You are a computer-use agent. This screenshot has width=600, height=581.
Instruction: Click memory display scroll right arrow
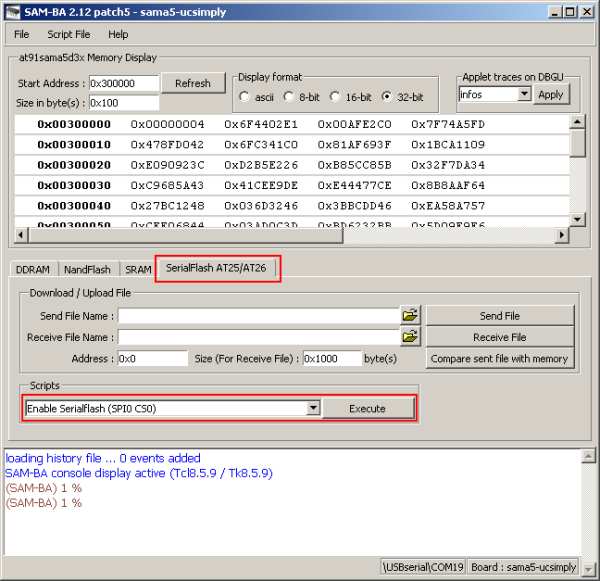562,235
